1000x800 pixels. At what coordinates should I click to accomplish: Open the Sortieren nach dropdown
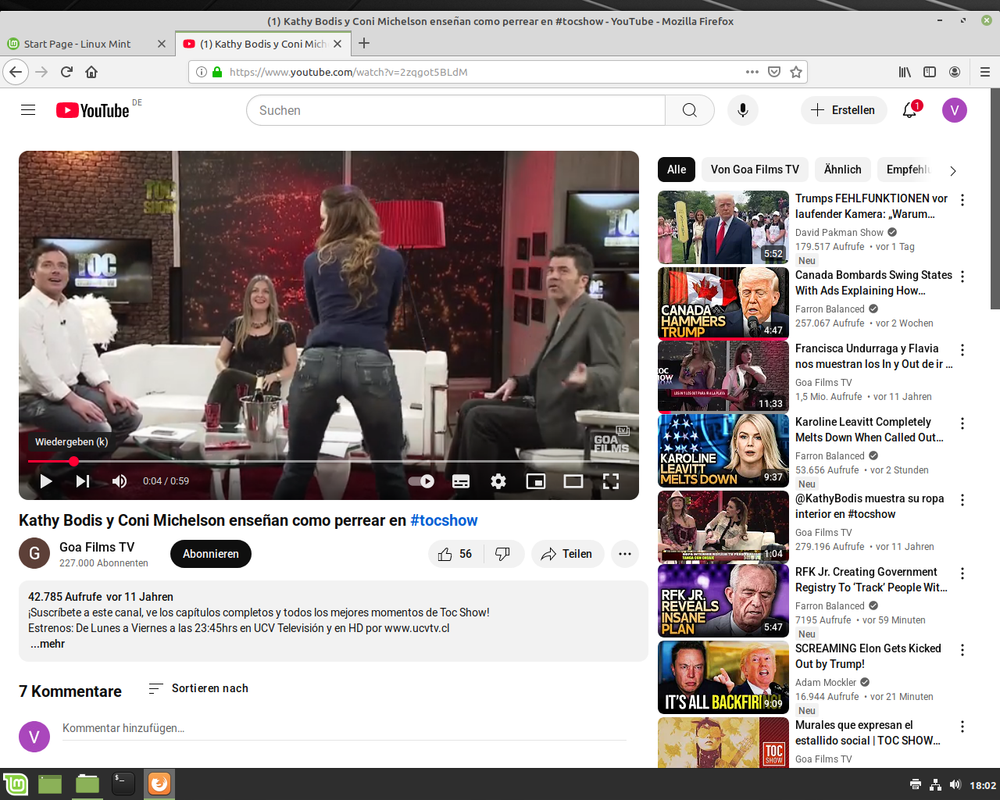(x=198, y=688)
